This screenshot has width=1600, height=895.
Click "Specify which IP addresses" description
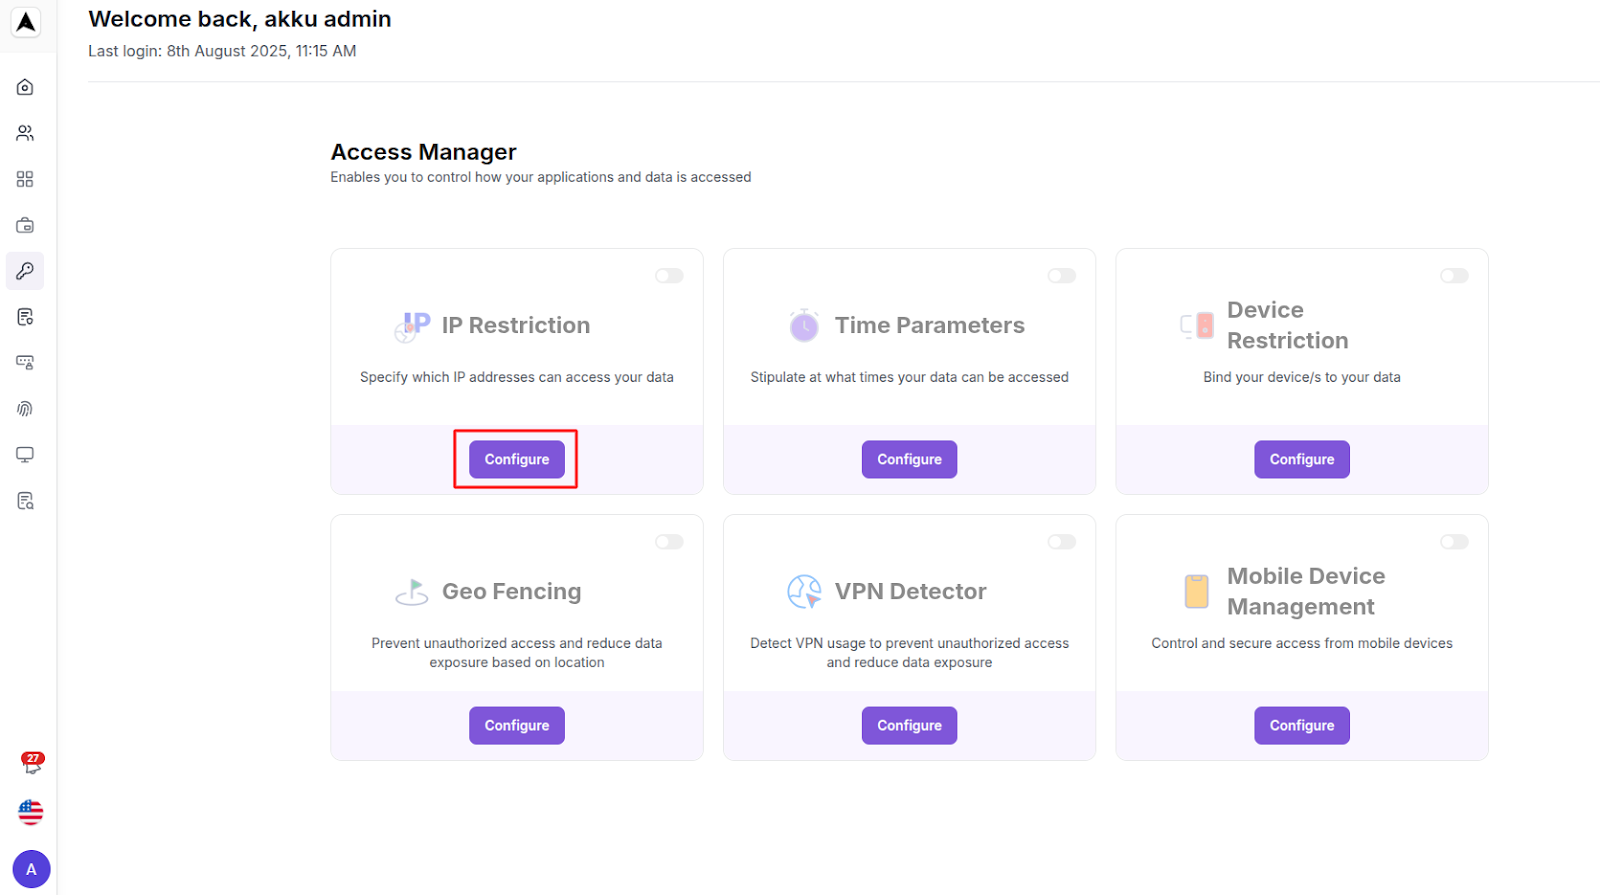point(517,377)
